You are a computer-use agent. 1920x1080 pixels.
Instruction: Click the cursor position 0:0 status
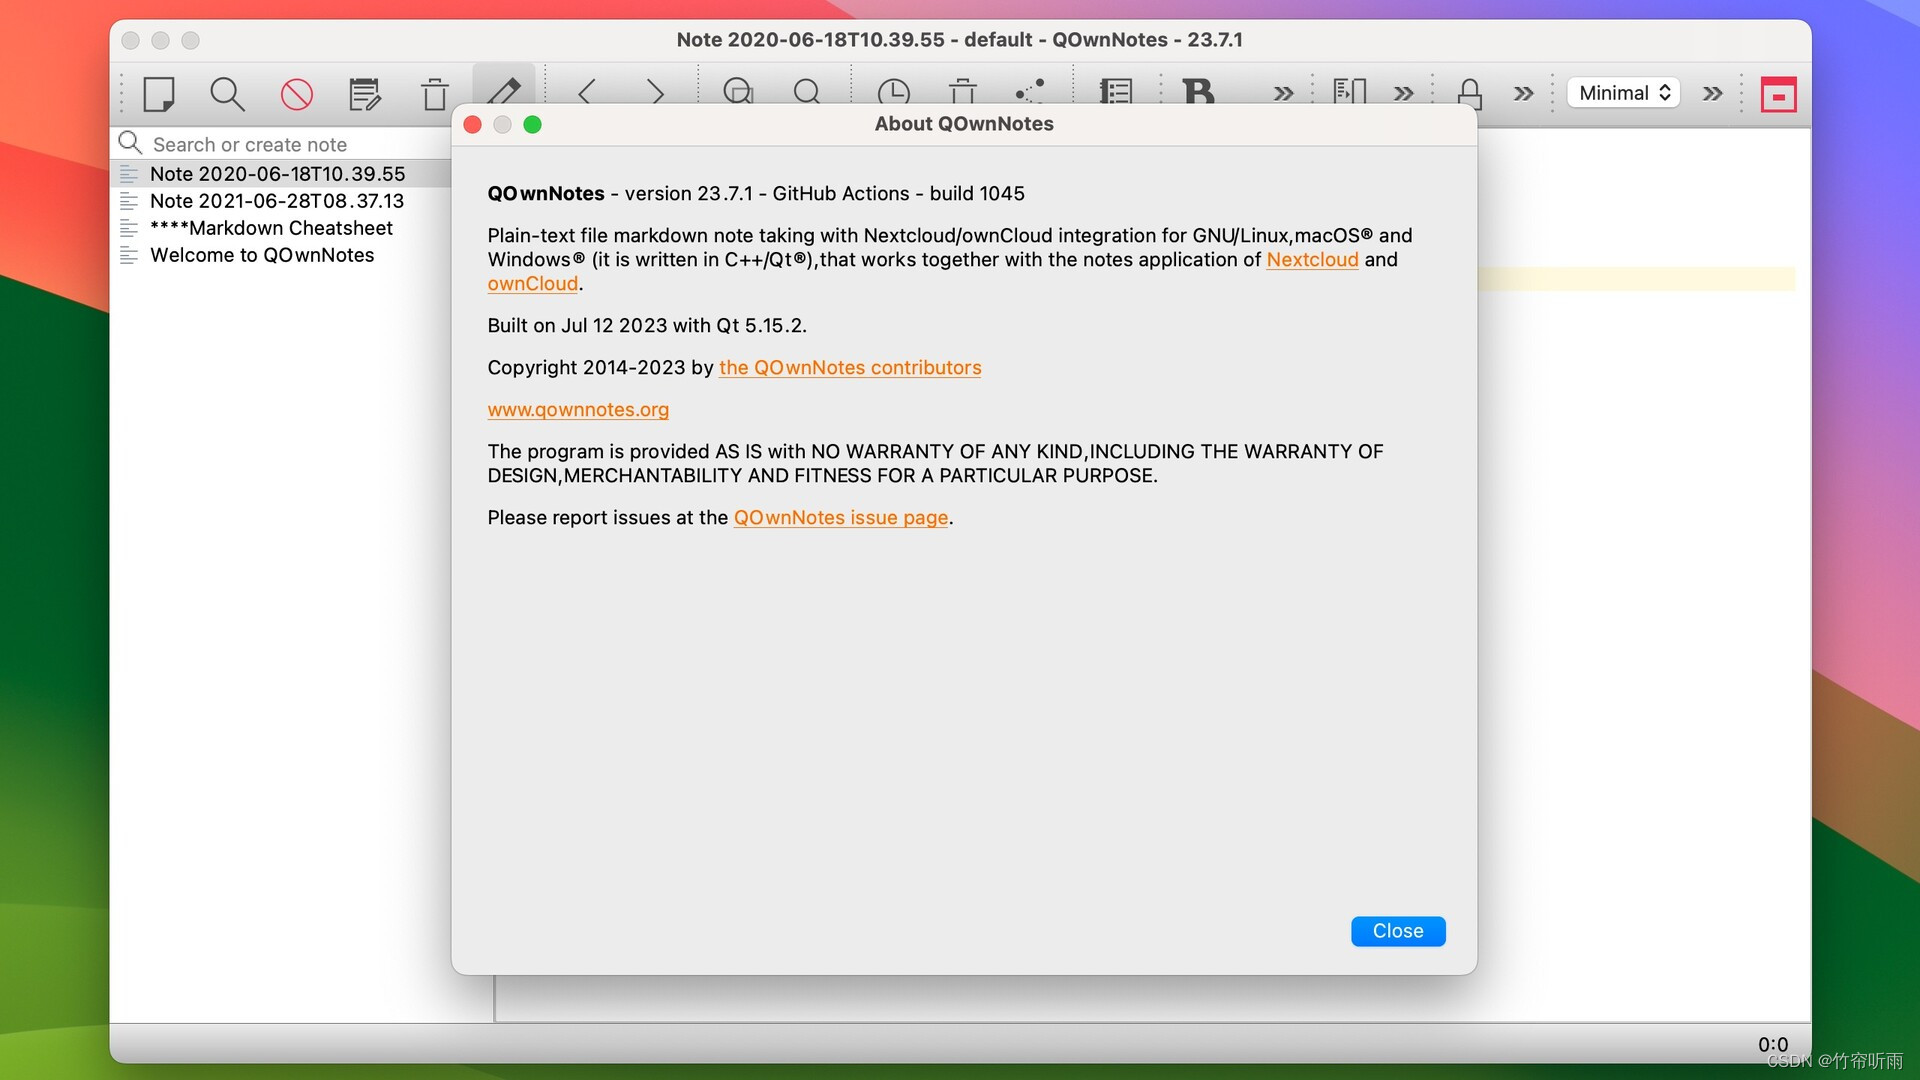pyautogui.click(x=1773, y=1044)
